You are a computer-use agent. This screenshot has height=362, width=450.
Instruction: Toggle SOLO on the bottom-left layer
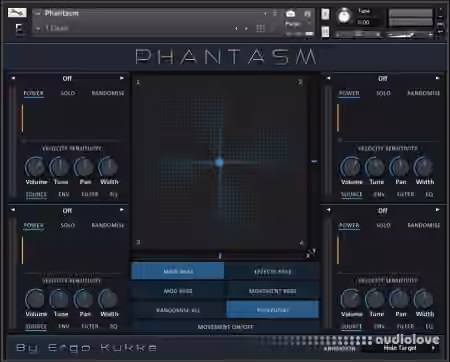coord(68,225)
